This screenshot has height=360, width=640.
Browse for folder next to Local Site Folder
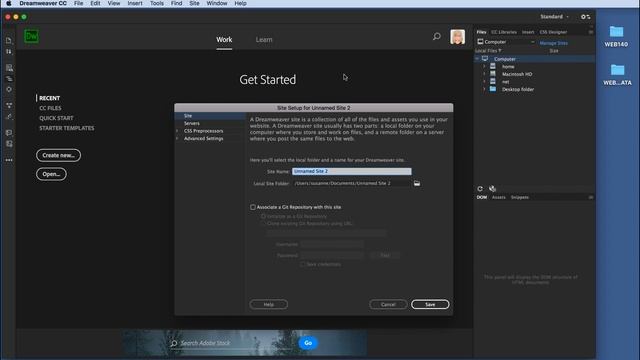click(x=417, y=183)
